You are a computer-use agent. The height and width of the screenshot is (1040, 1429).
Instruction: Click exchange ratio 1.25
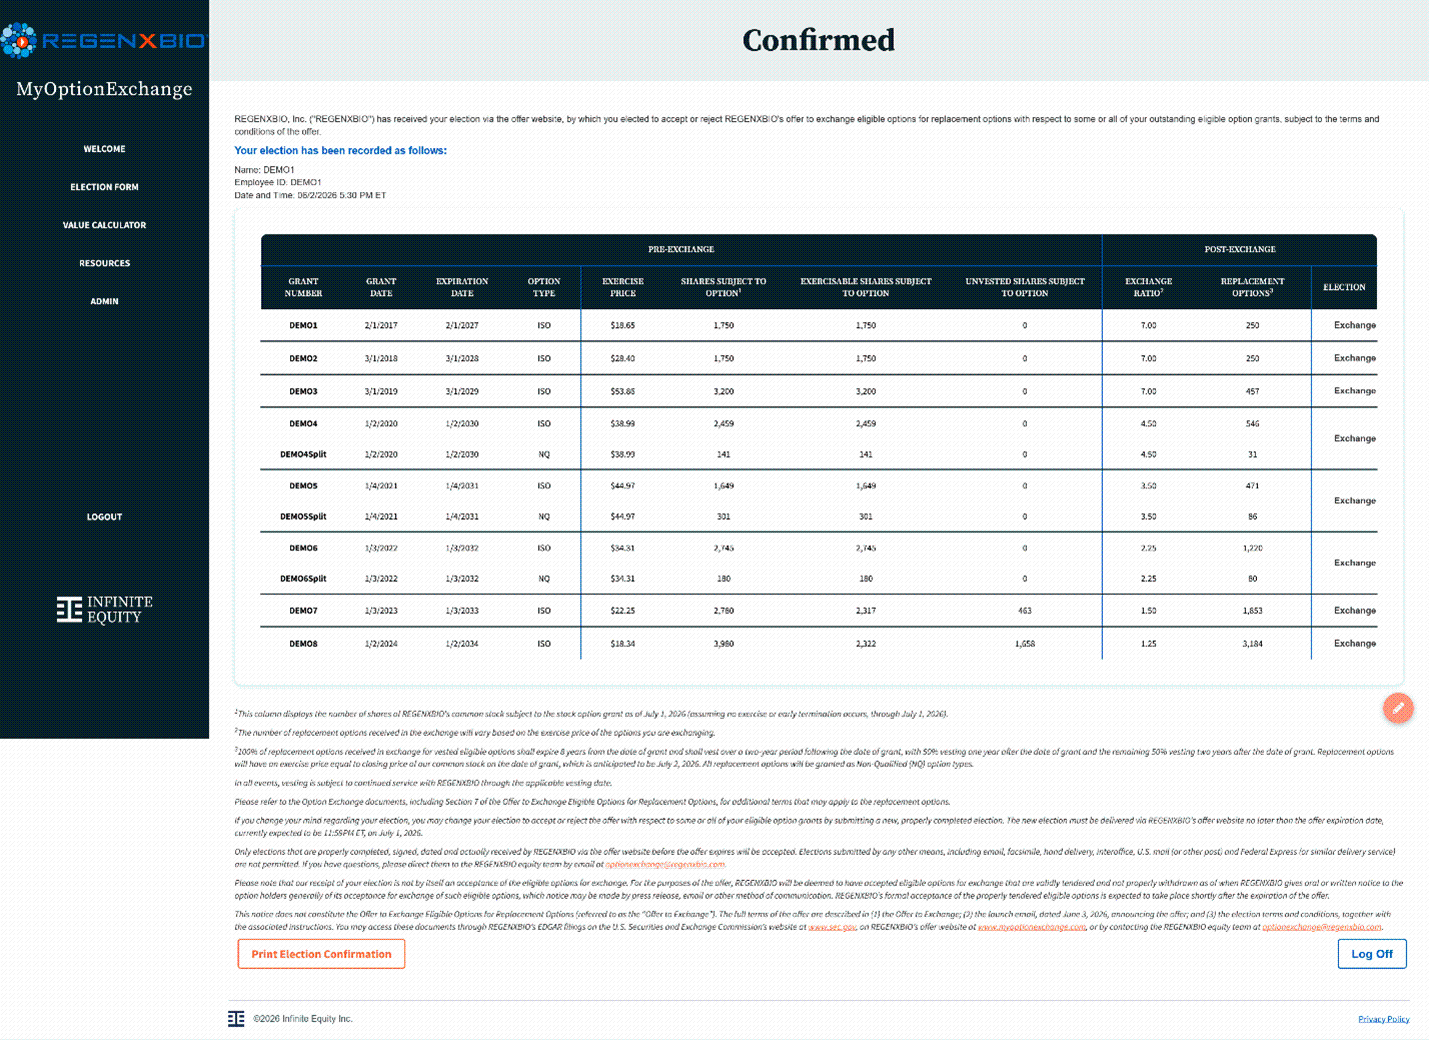1149,644
